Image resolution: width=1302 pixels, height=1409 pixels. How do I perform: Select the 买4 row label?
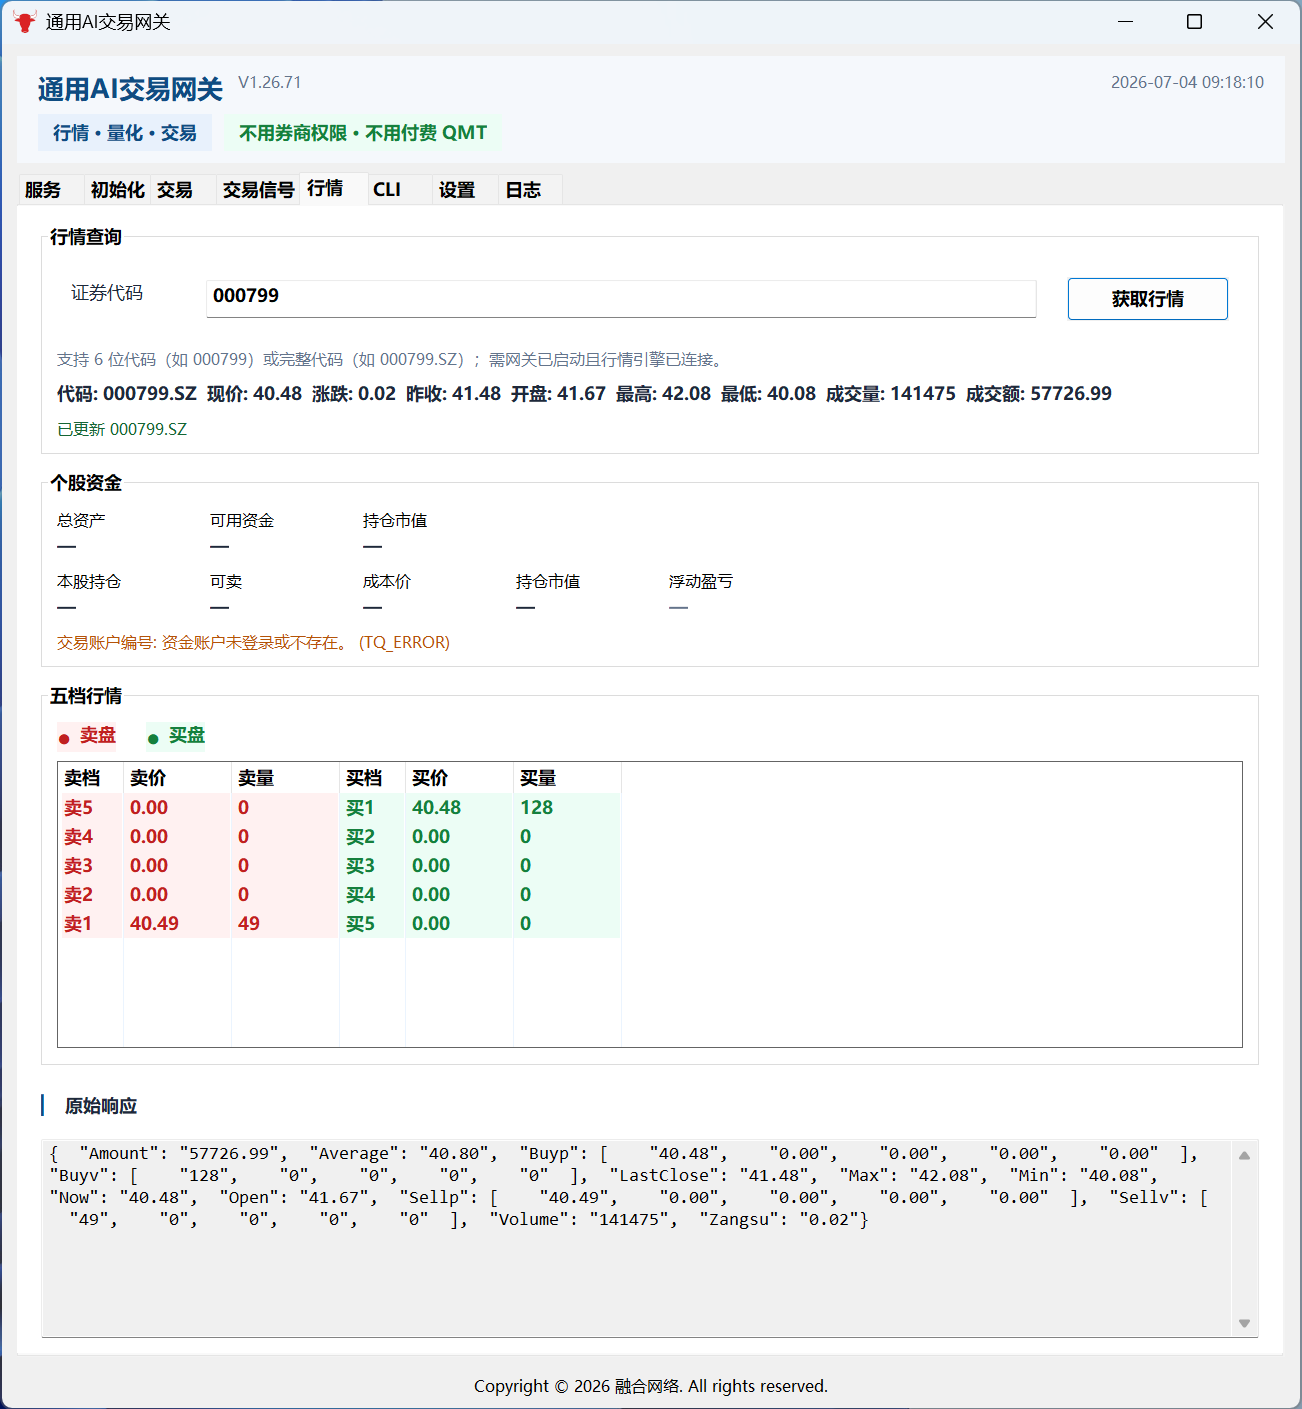pos(360,895)
